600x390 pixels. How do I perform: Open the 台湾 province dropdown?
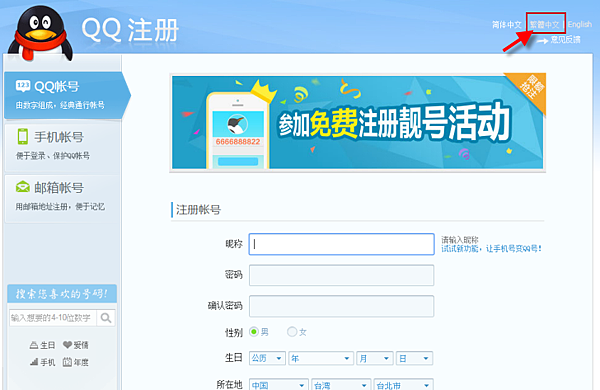[x=341, y=384]
